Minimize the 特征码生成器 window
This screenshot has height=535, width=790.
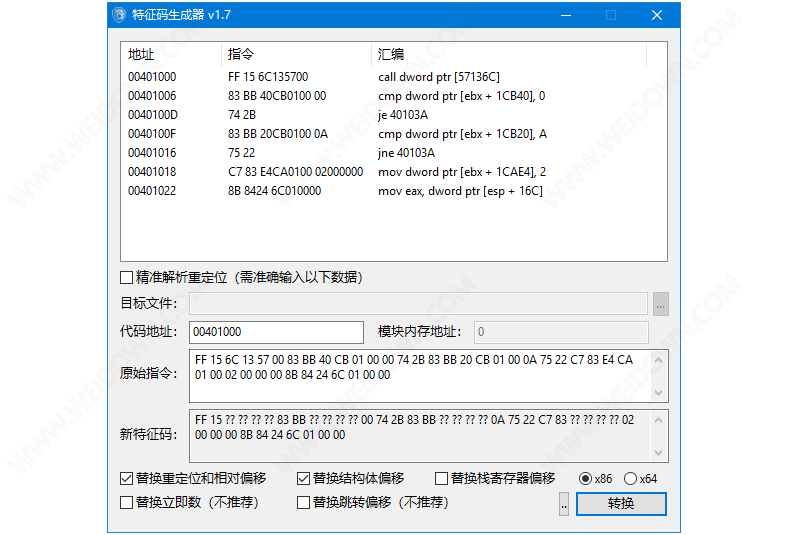(x=566, y=15)
